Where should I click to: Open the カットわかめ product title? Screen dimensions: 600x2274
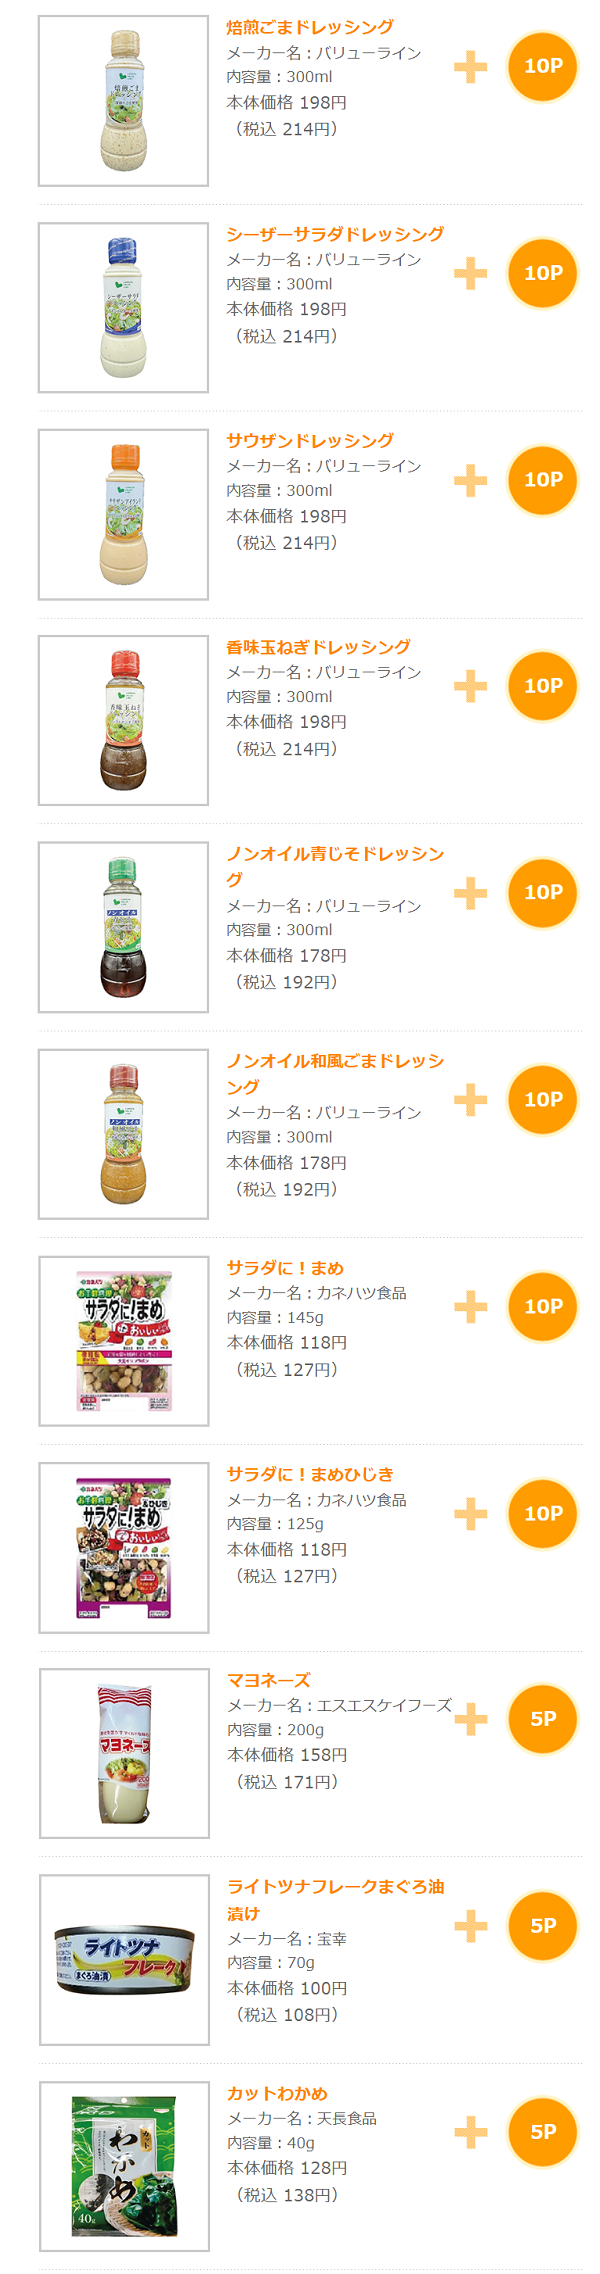click(277, 2093)
